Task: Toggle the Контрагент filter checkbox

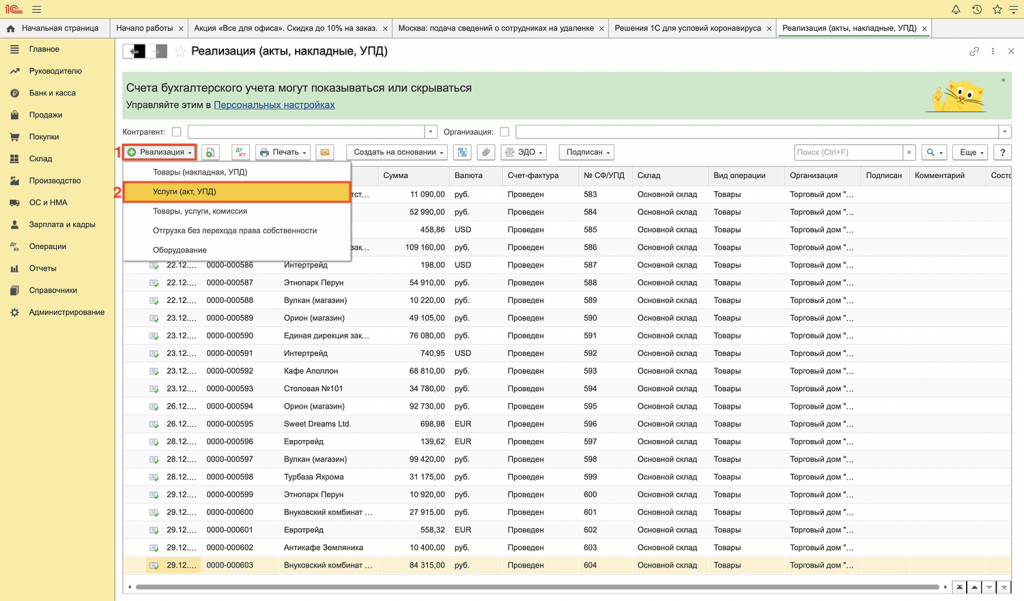Action: tap(176, 132)
